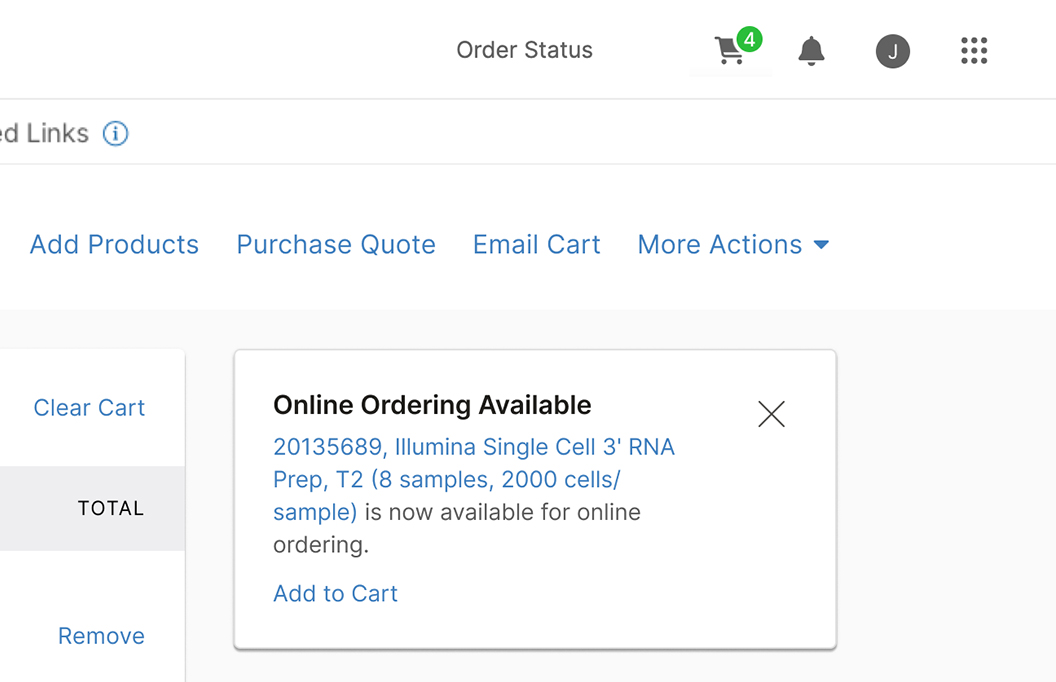Expand the More Actions menu
The width and height of the screenshot is (1056, 682).
720,245
